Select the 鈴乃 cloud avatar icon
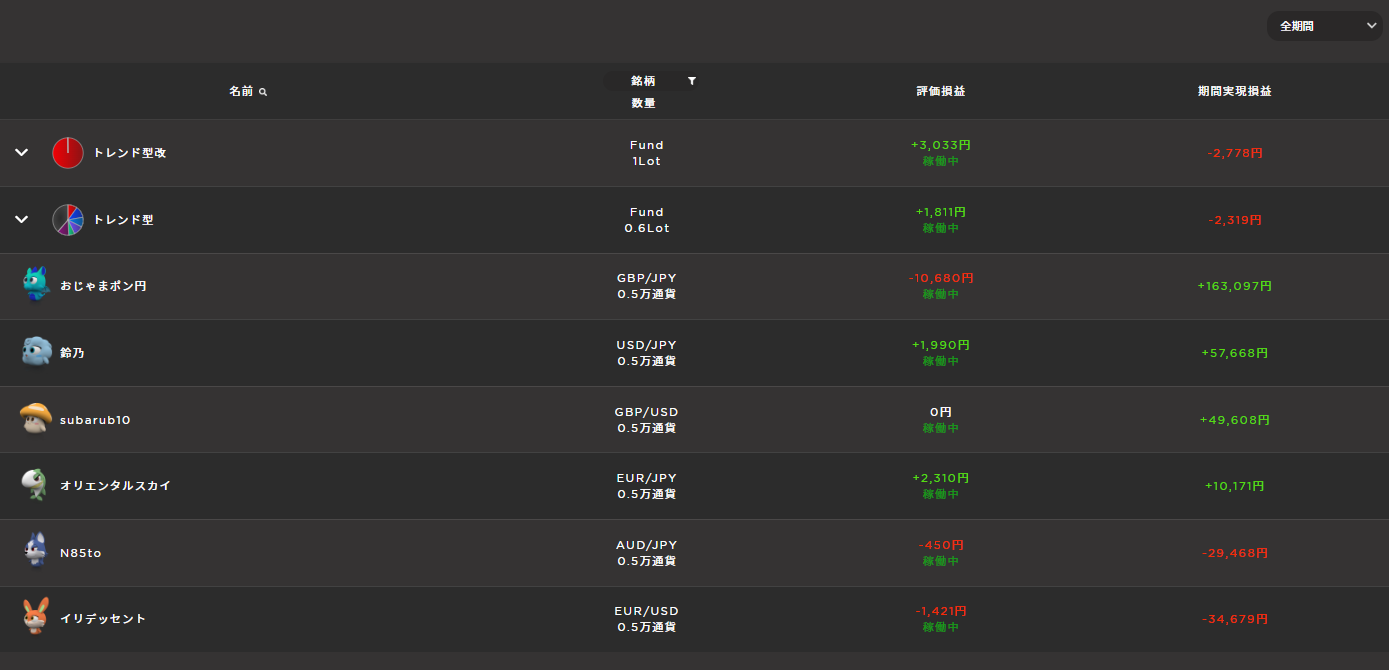Viewport: 1389px width, 670px height. tap(36, 352)
